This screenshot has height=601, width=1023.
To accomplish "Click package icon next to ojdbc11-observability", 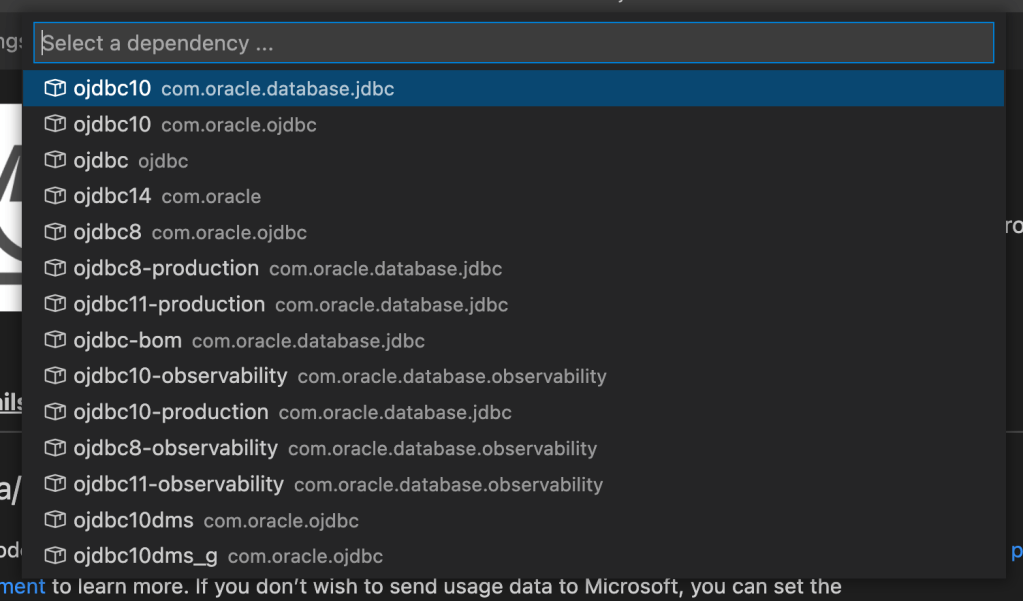I will [55, 485].
